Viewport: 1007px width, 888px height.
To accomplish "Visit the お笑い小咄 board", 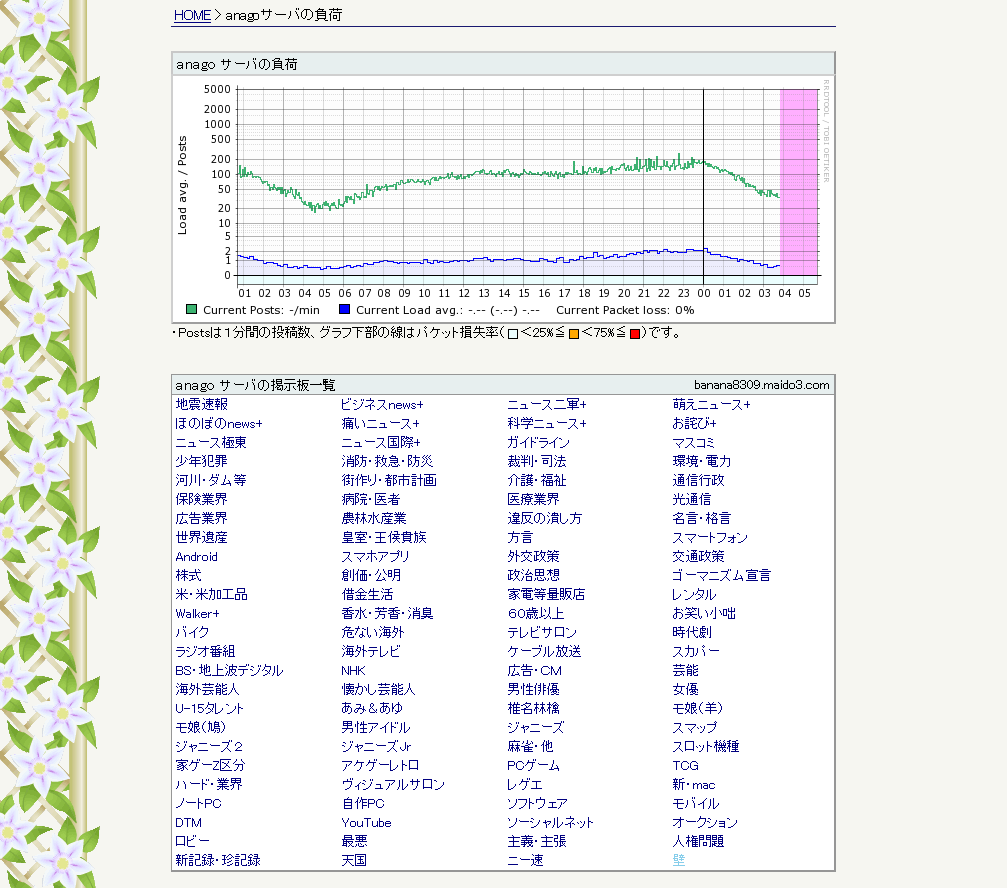I will [704, 614].
